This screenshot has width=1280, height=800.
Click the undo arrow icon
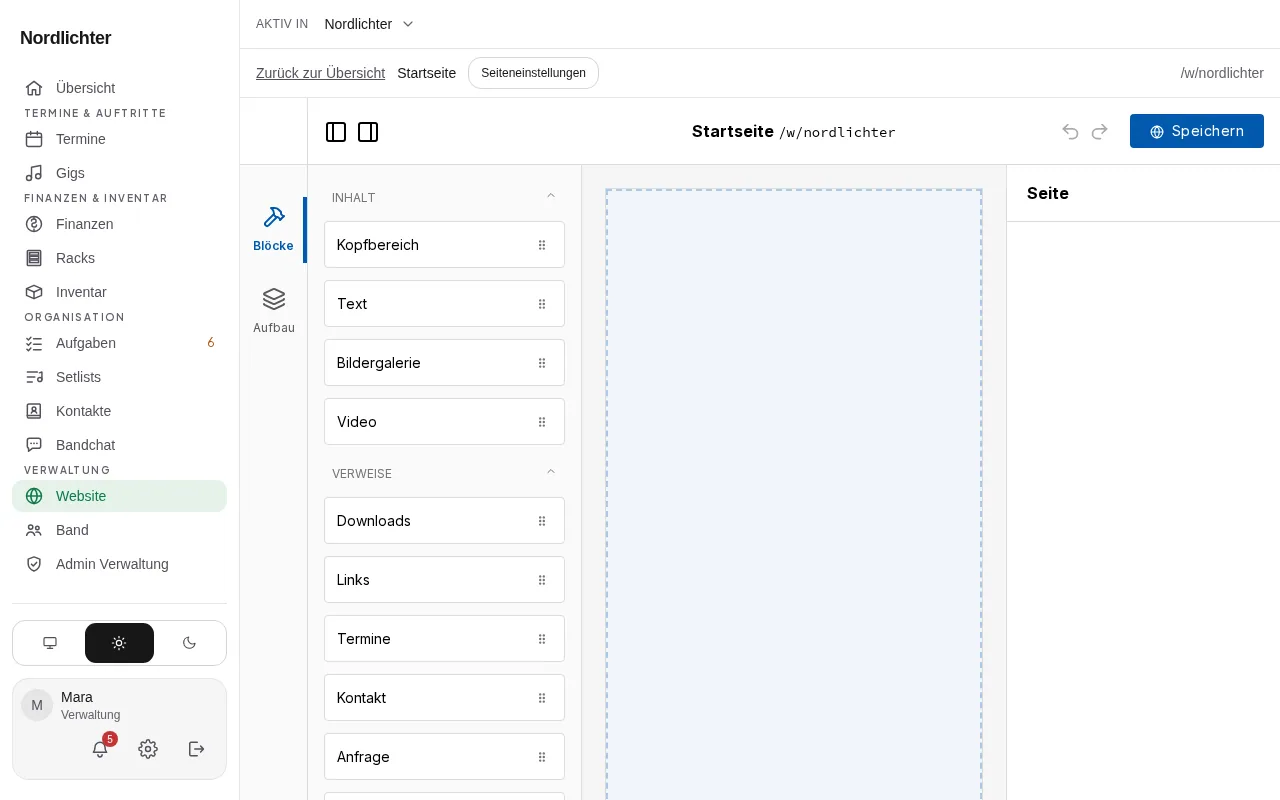click(1071, 131)
